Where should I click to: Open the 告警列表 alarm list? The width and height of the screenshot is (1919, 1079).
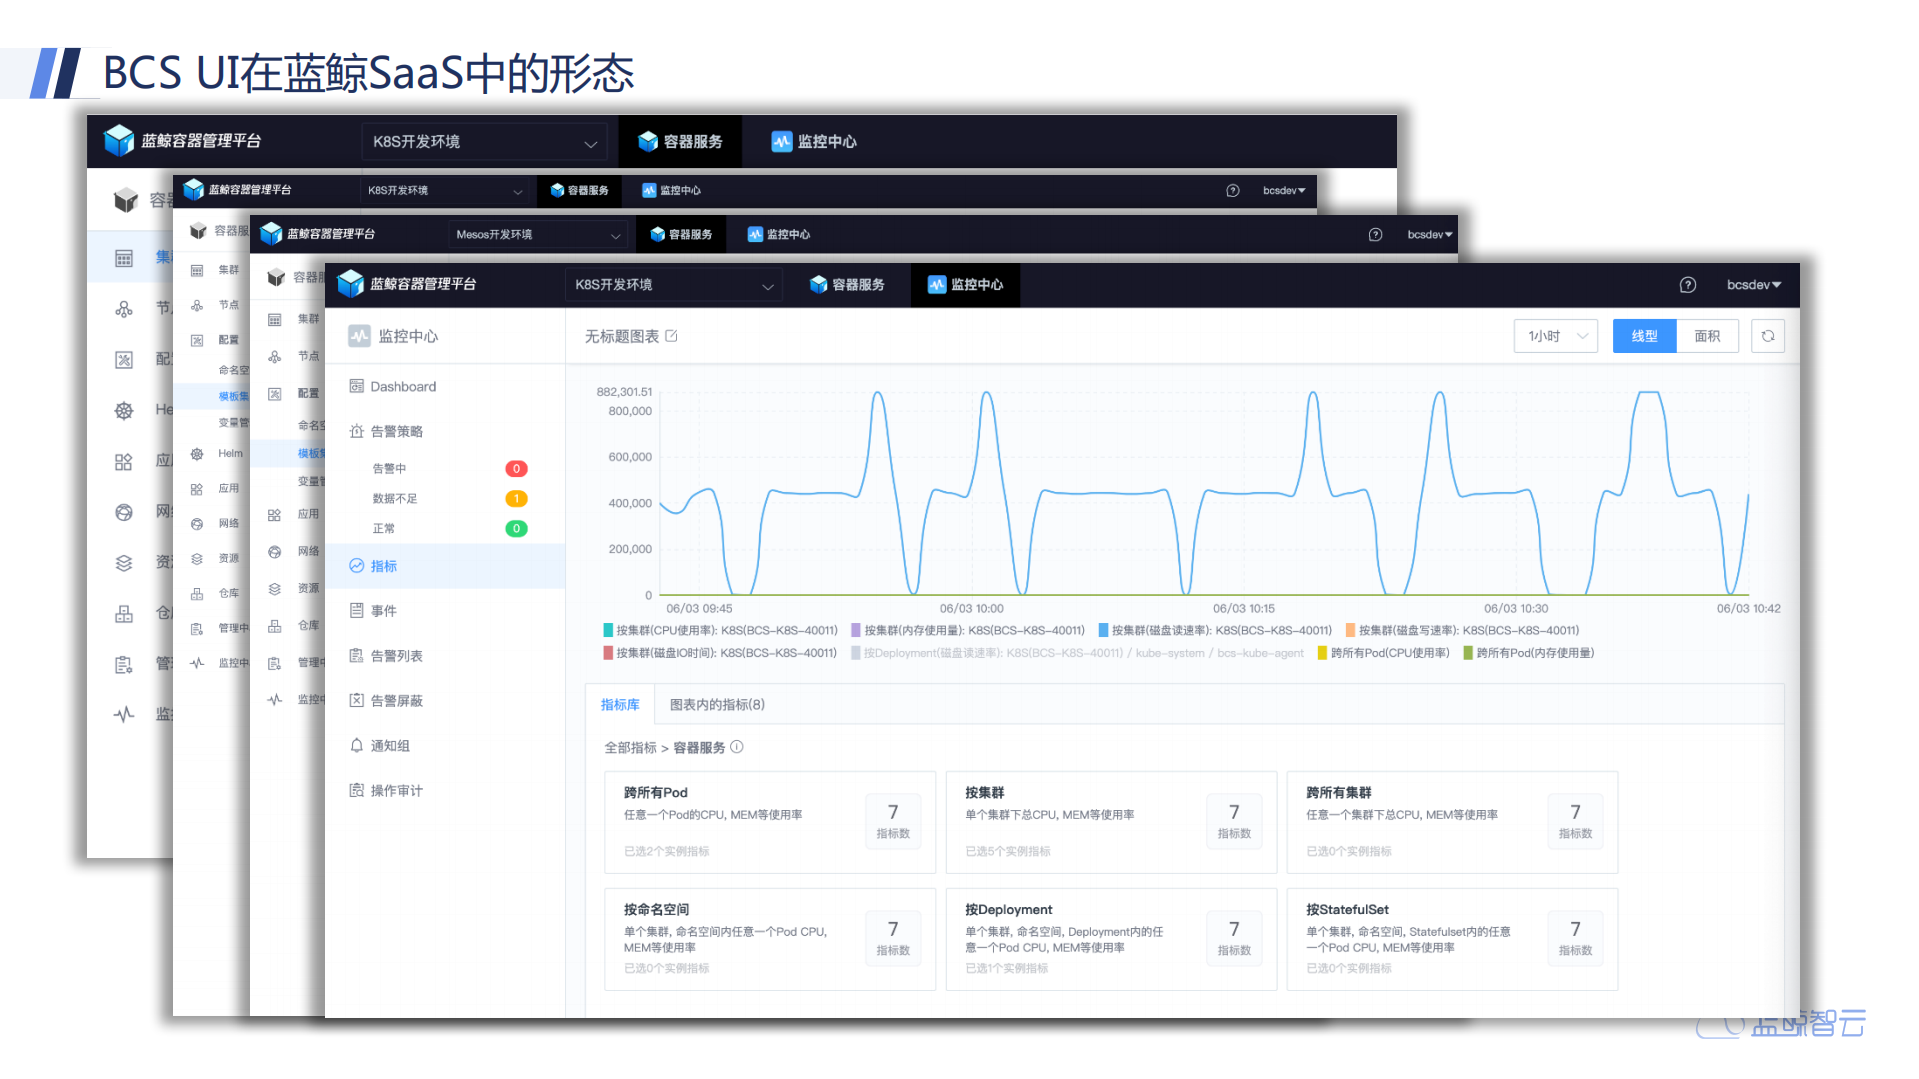click(x=397, y=655)
